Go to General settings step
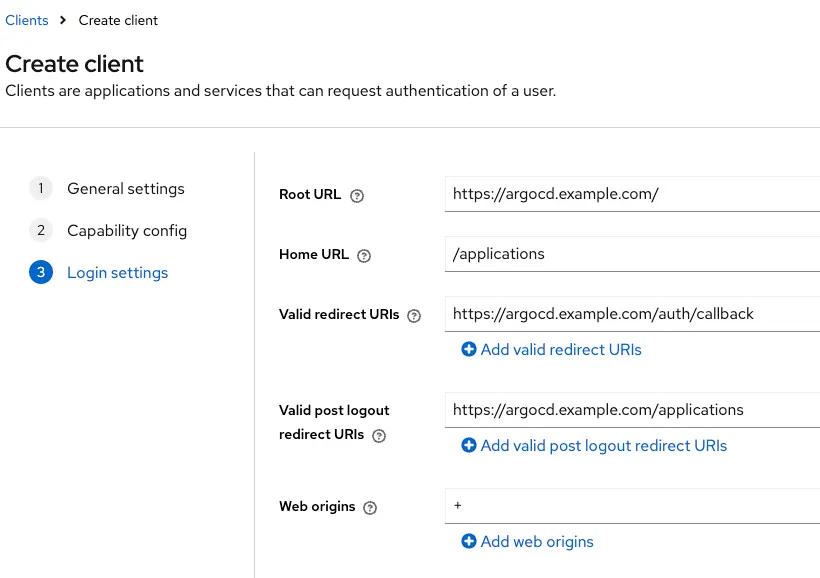This screenshot has width=820, height=578. 125,189
